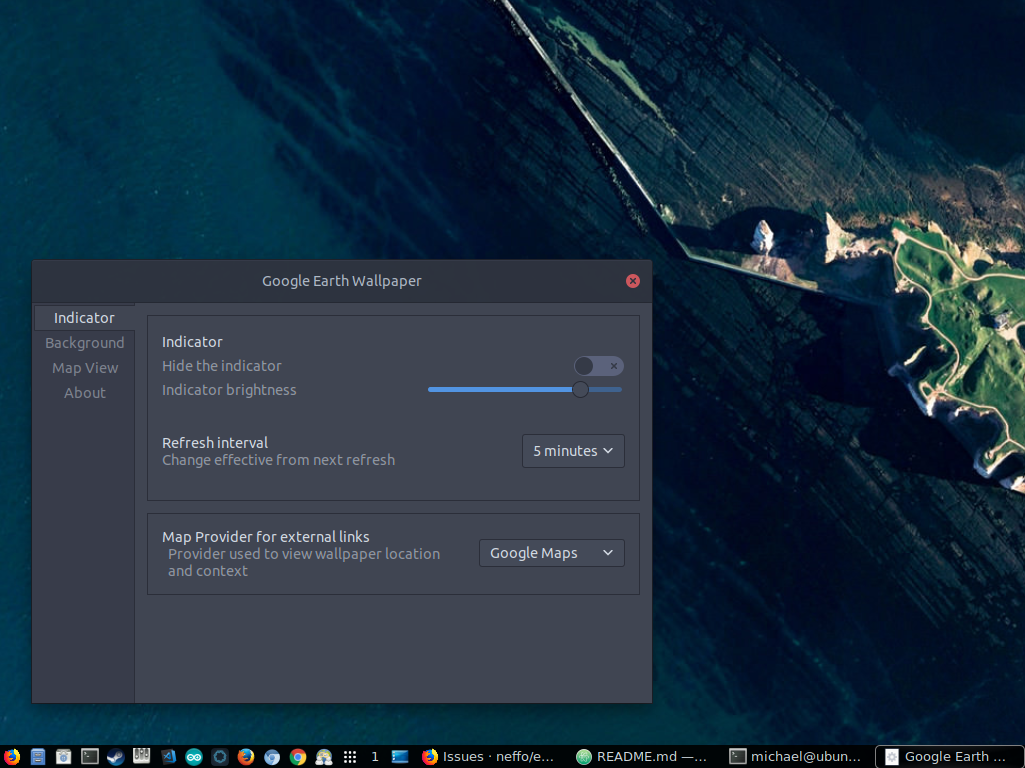Open the terminal launcher icon in taskbar

click(x=90, y=757)
